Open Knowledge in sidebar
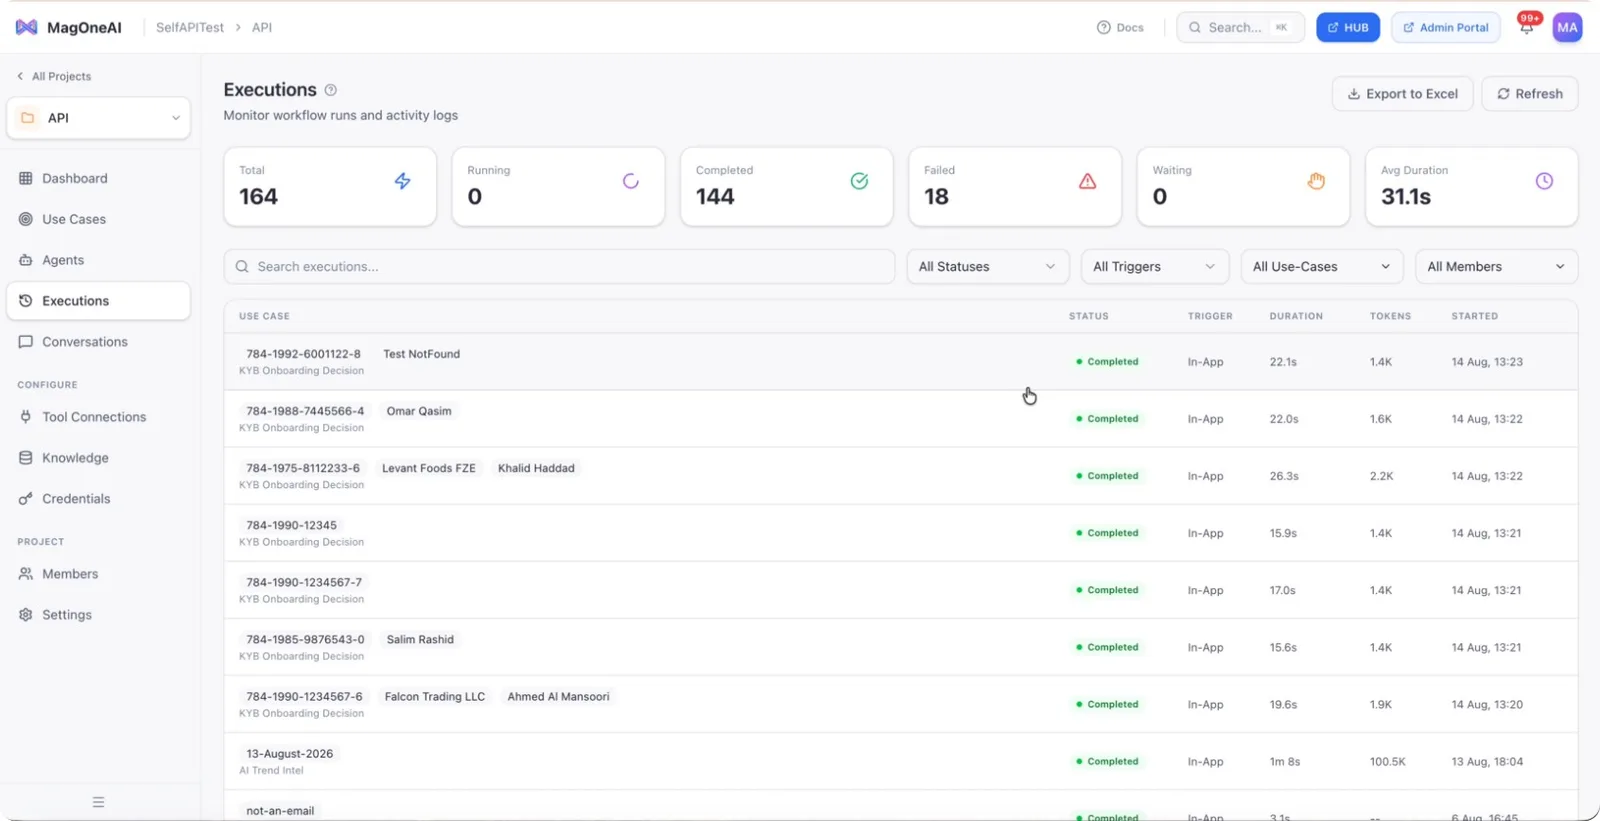Viewport: 1600px width, 821px height. coord(98,458)
